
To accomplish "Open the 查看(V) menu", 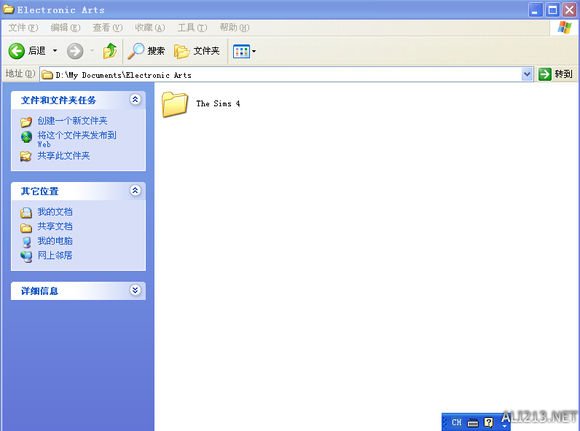I will [107, 27].
